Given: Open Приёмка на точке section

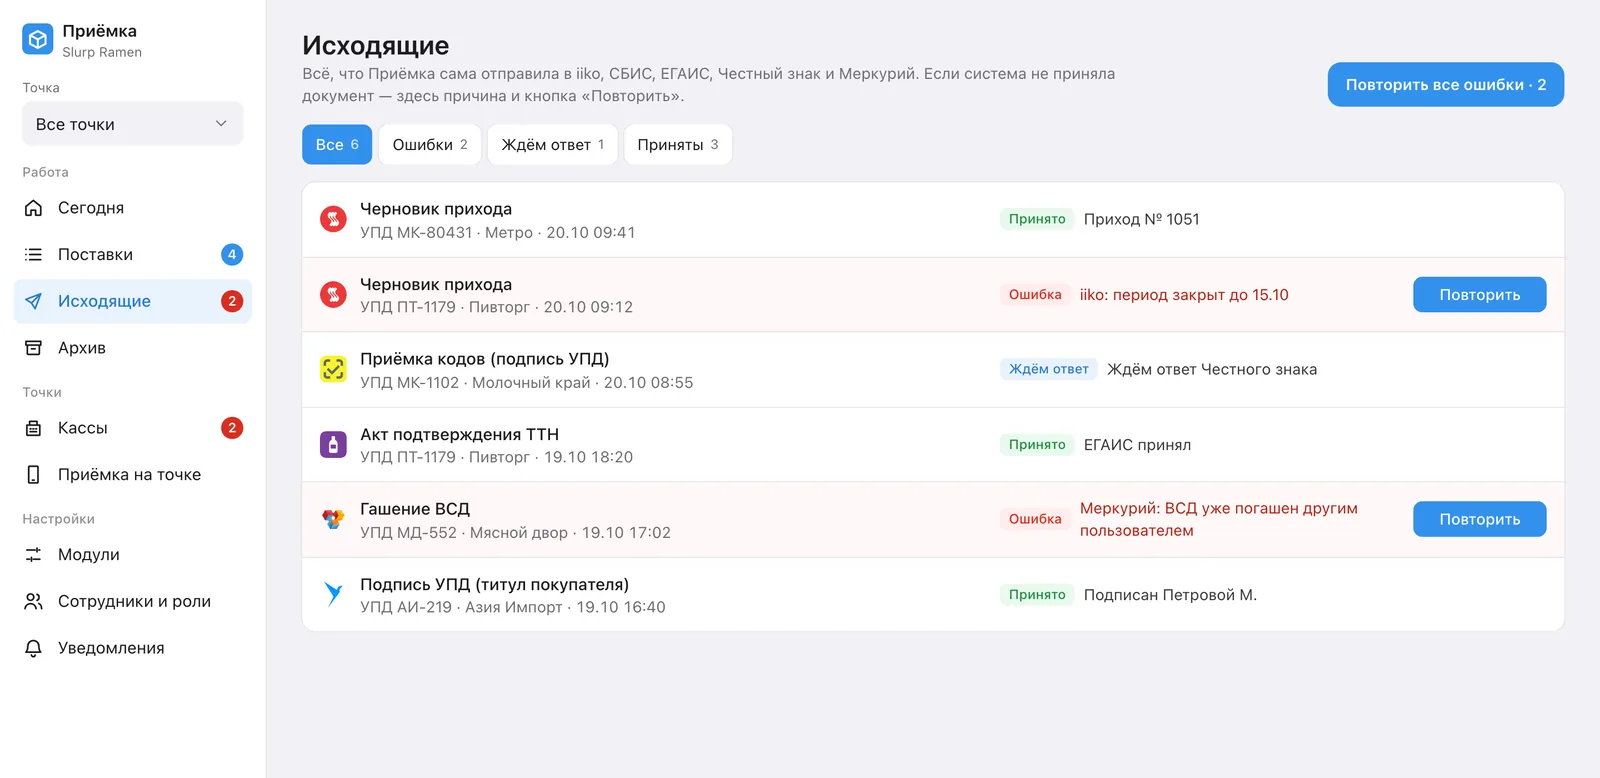Looking at the screenshot, I should tap(132, 474).
